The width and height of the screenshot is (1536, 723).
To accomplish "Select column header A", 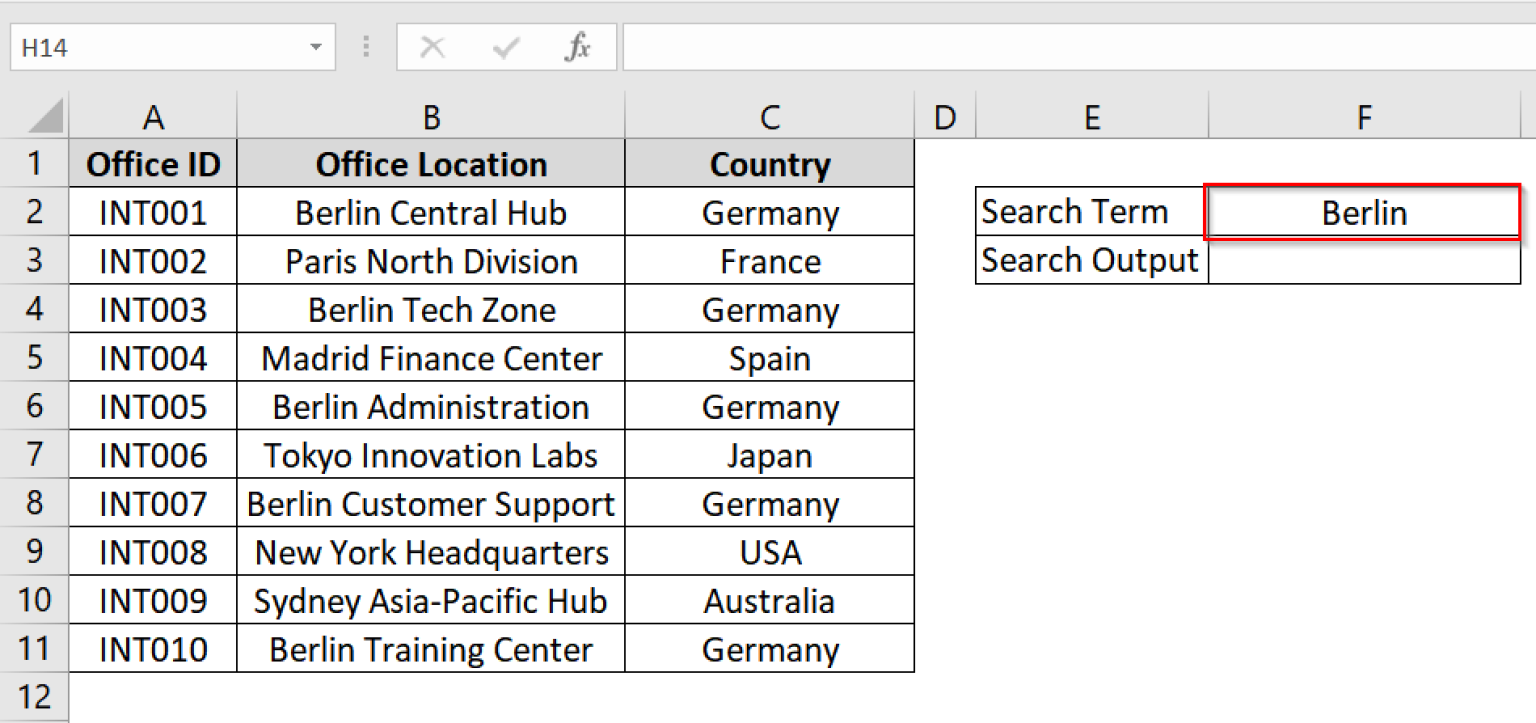I will tap(153, 115).
